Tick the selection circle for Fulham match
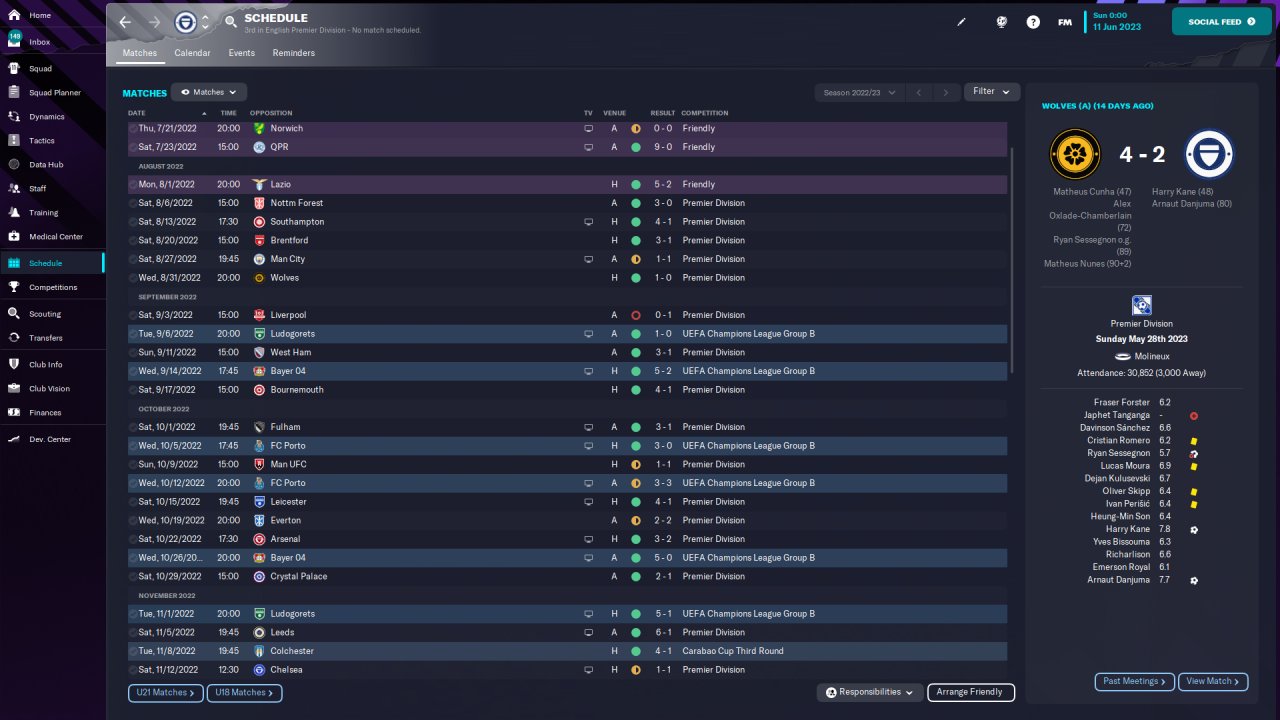Image resolution: width=1280 pixels, height=720 pixels. point(133,427)
